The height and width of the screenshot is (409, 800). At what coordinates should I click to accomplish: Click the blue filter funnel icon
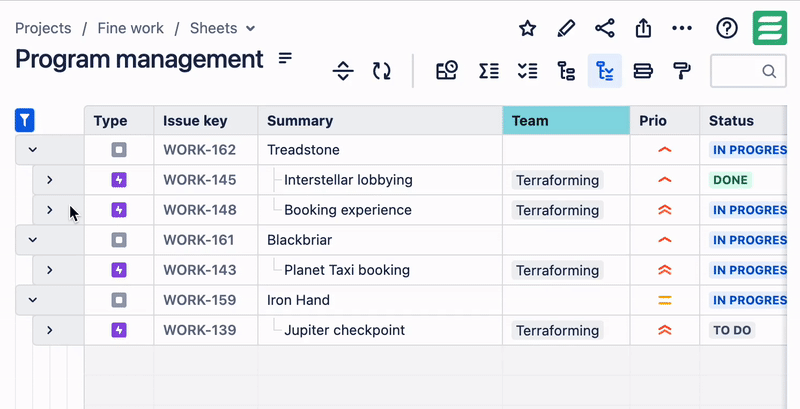pos(24,120)
